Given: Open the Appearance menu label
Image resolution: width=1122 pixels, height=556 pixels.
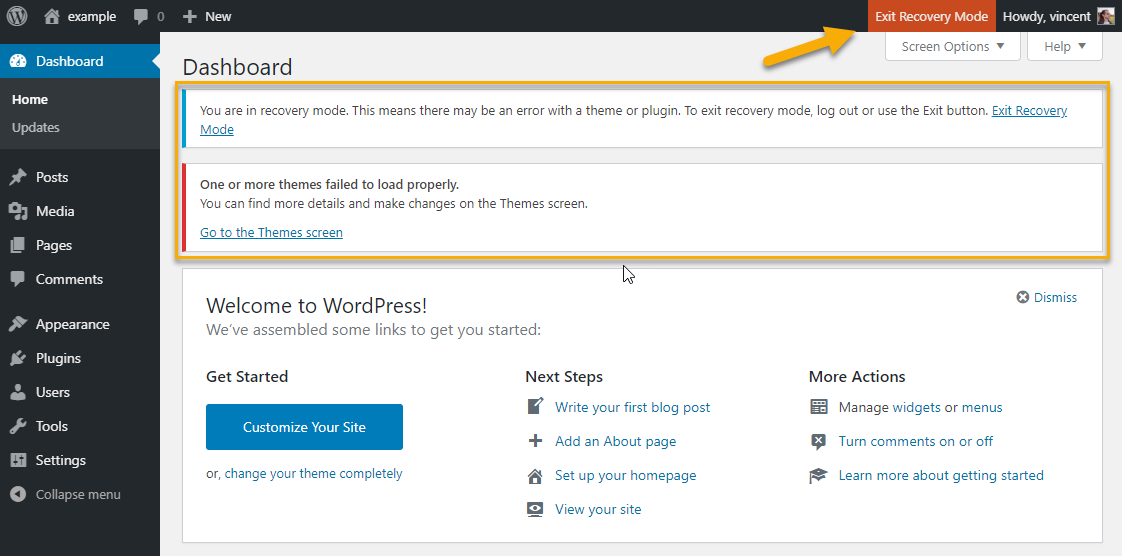Looking at the screenshot, I should pyautogui.click(x=72, y=324).
